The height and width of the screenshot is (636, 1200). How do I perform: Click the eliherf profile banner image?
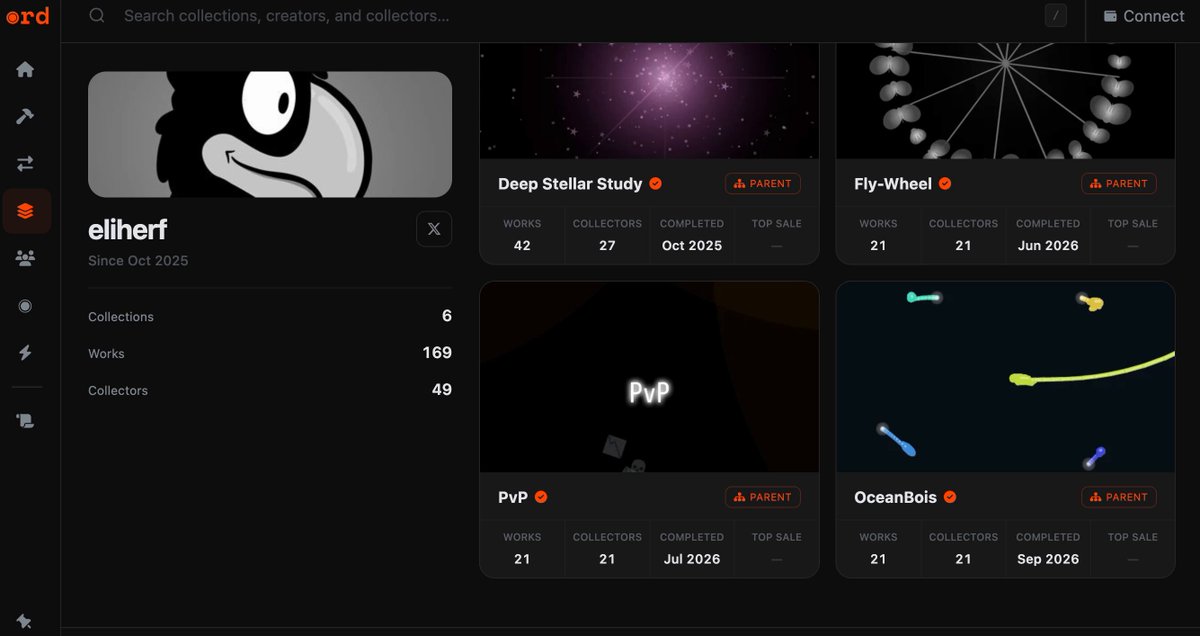[270, 134]
